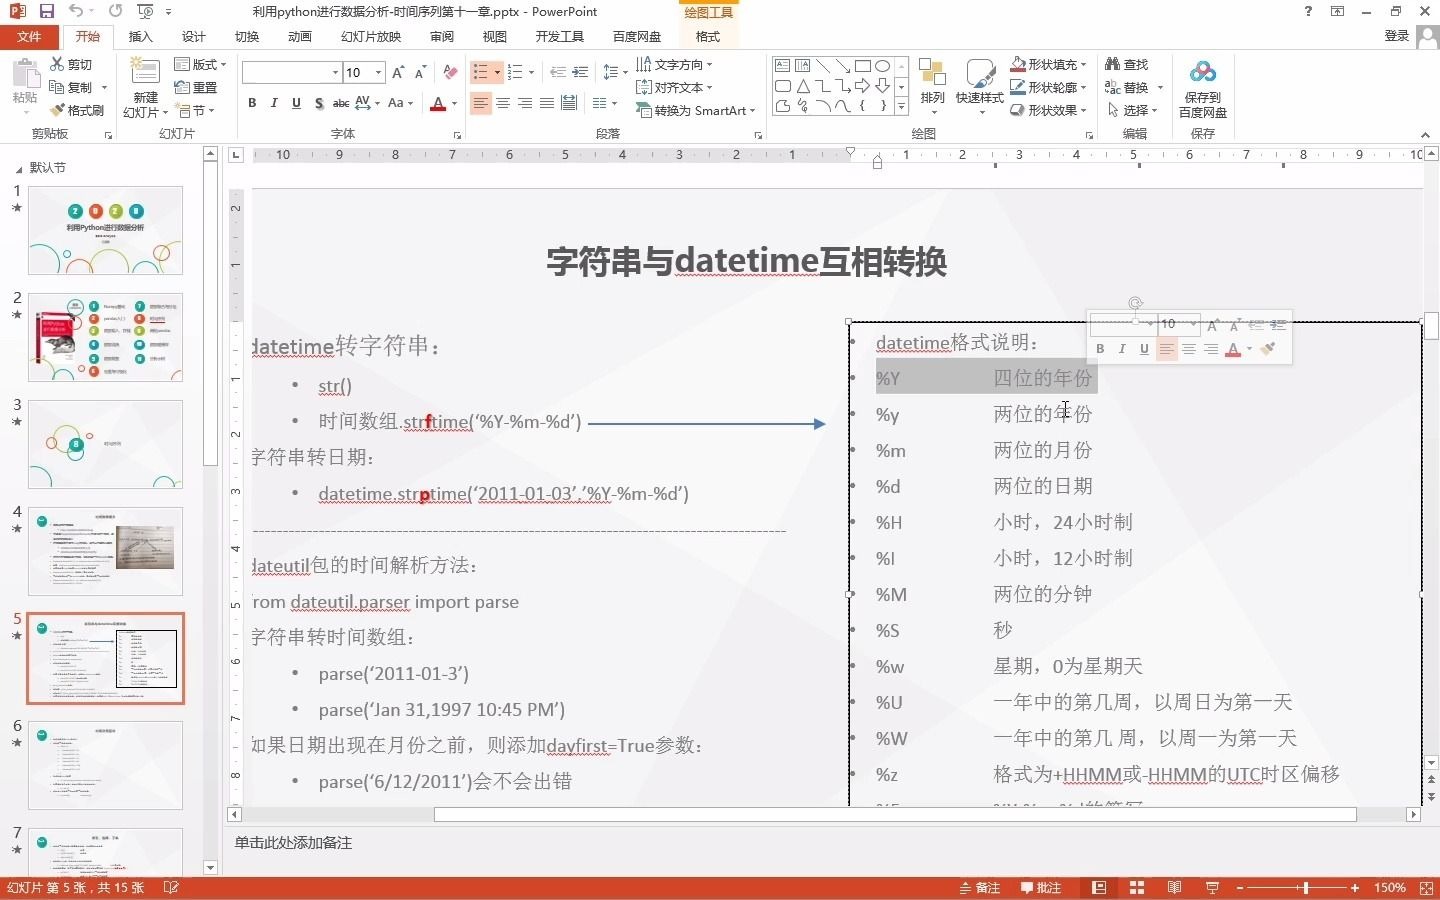The height and width of the screenshot is (900, 1440).
Task: Save the presentation from quick access toolbar
Action: tap(46, 11)
